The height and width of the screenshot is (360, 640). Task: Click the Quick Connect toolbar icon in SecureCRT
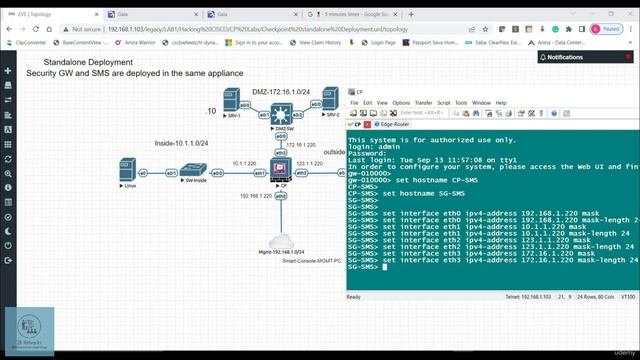coord(363,113)
